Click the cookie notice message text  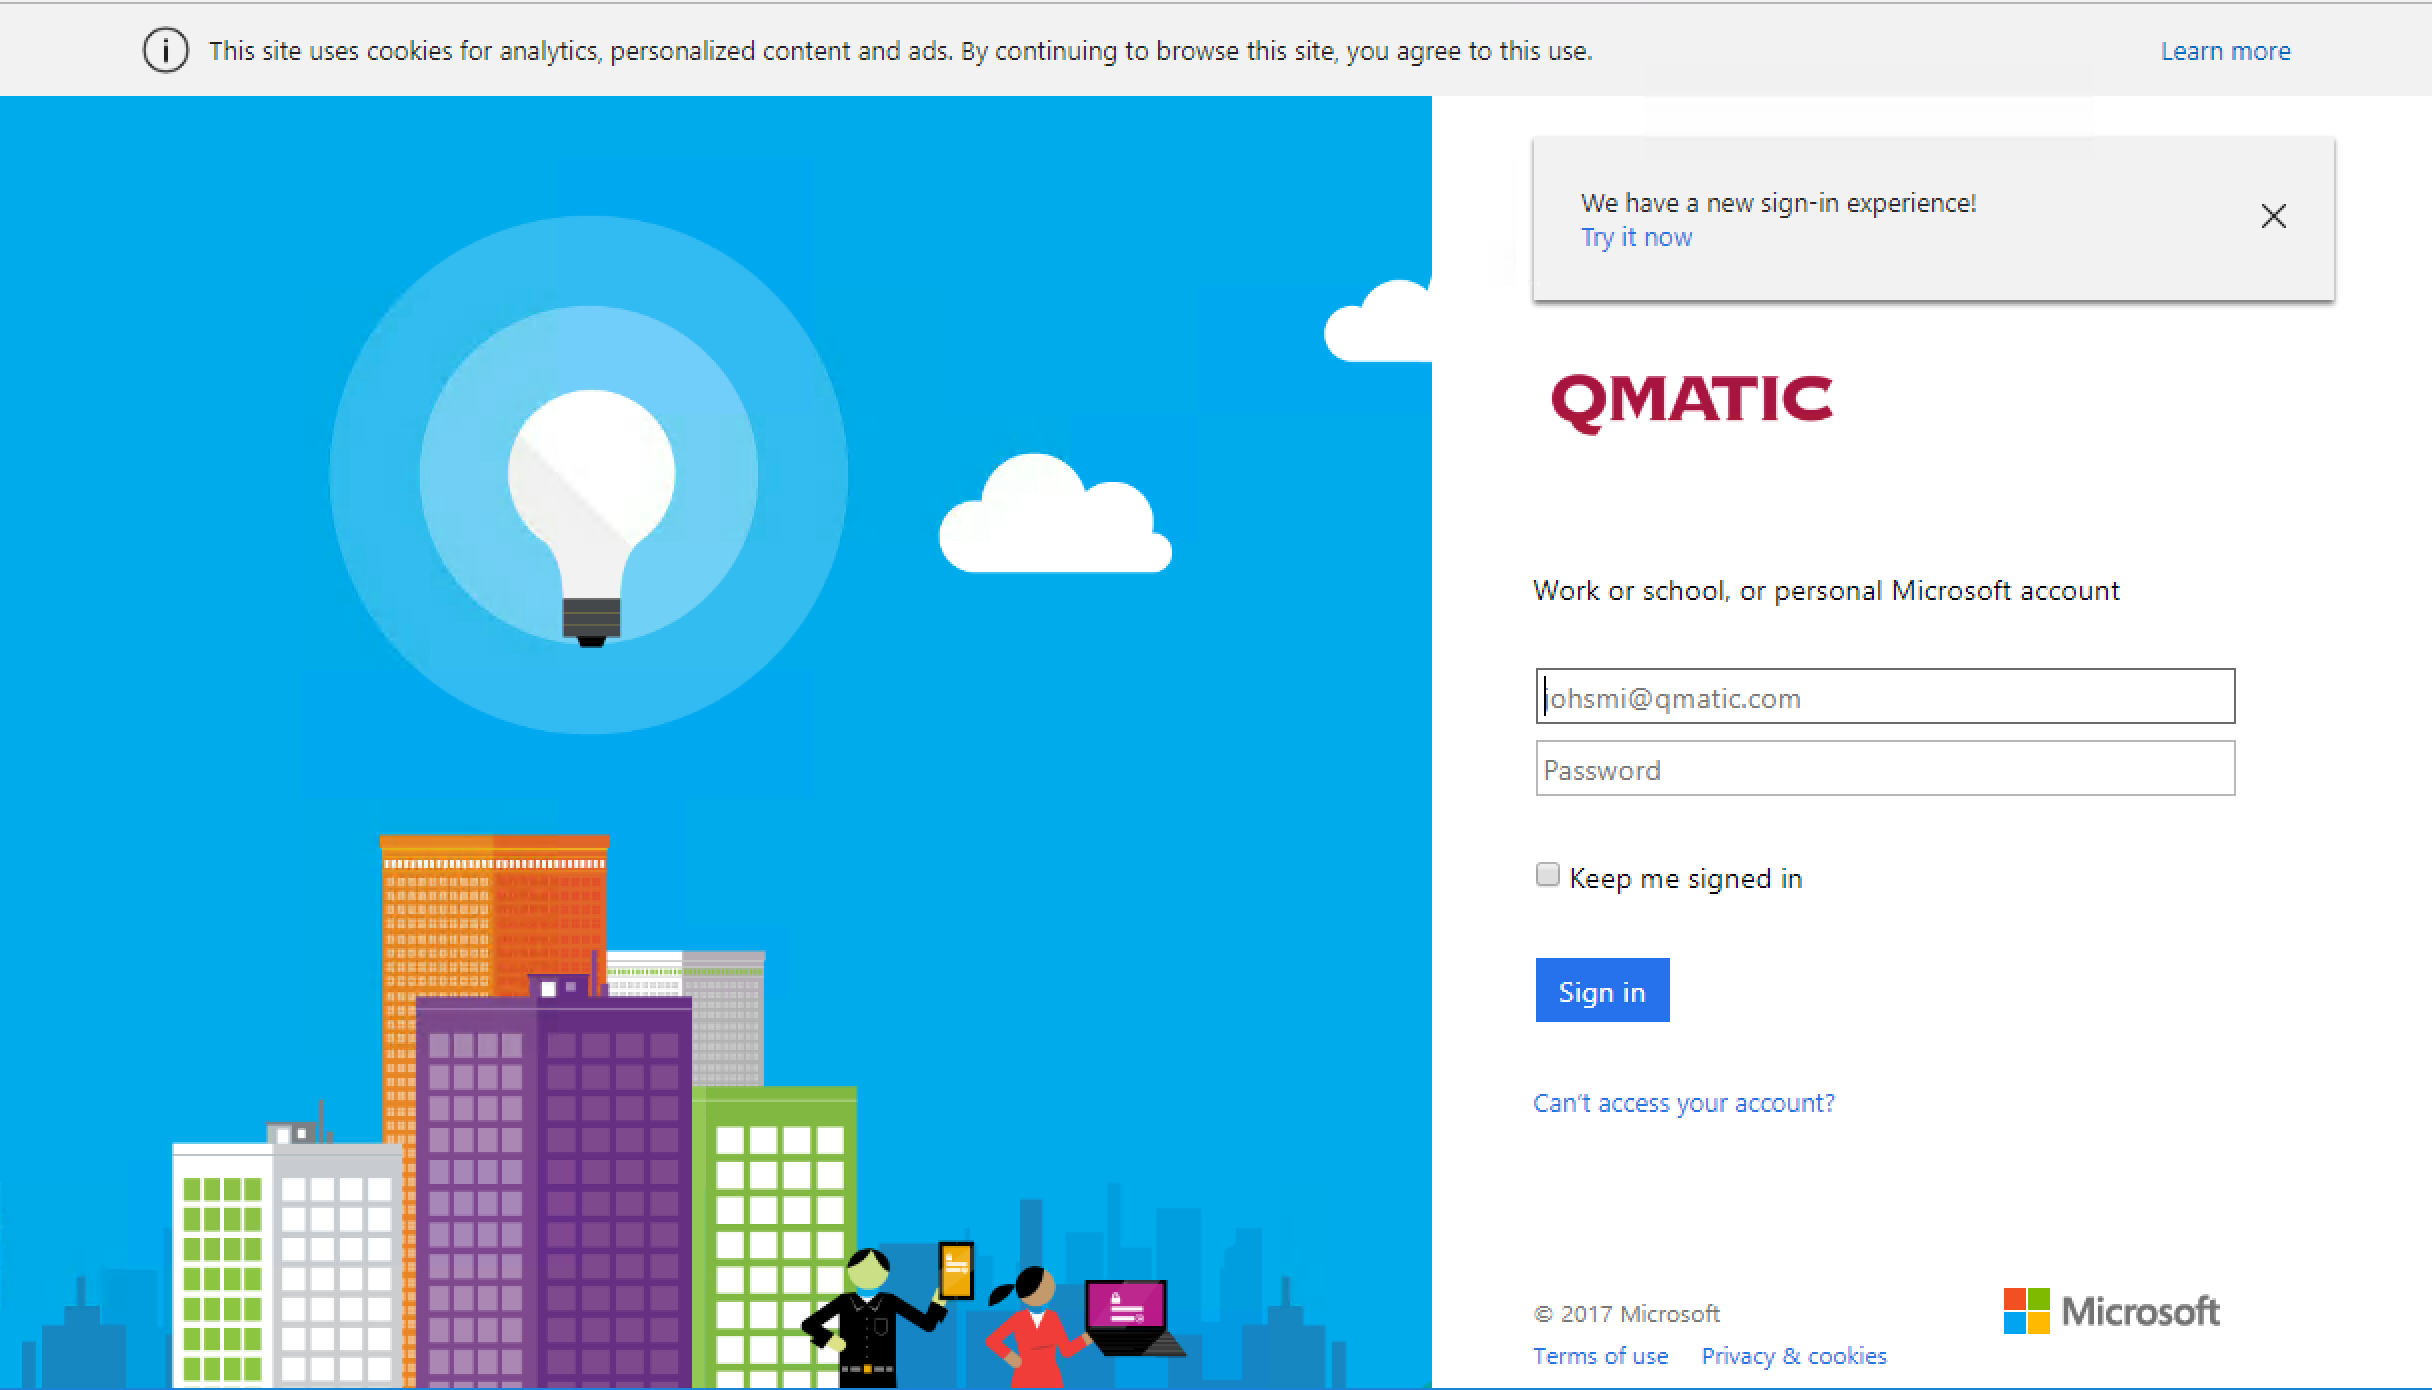coord(900,51)
